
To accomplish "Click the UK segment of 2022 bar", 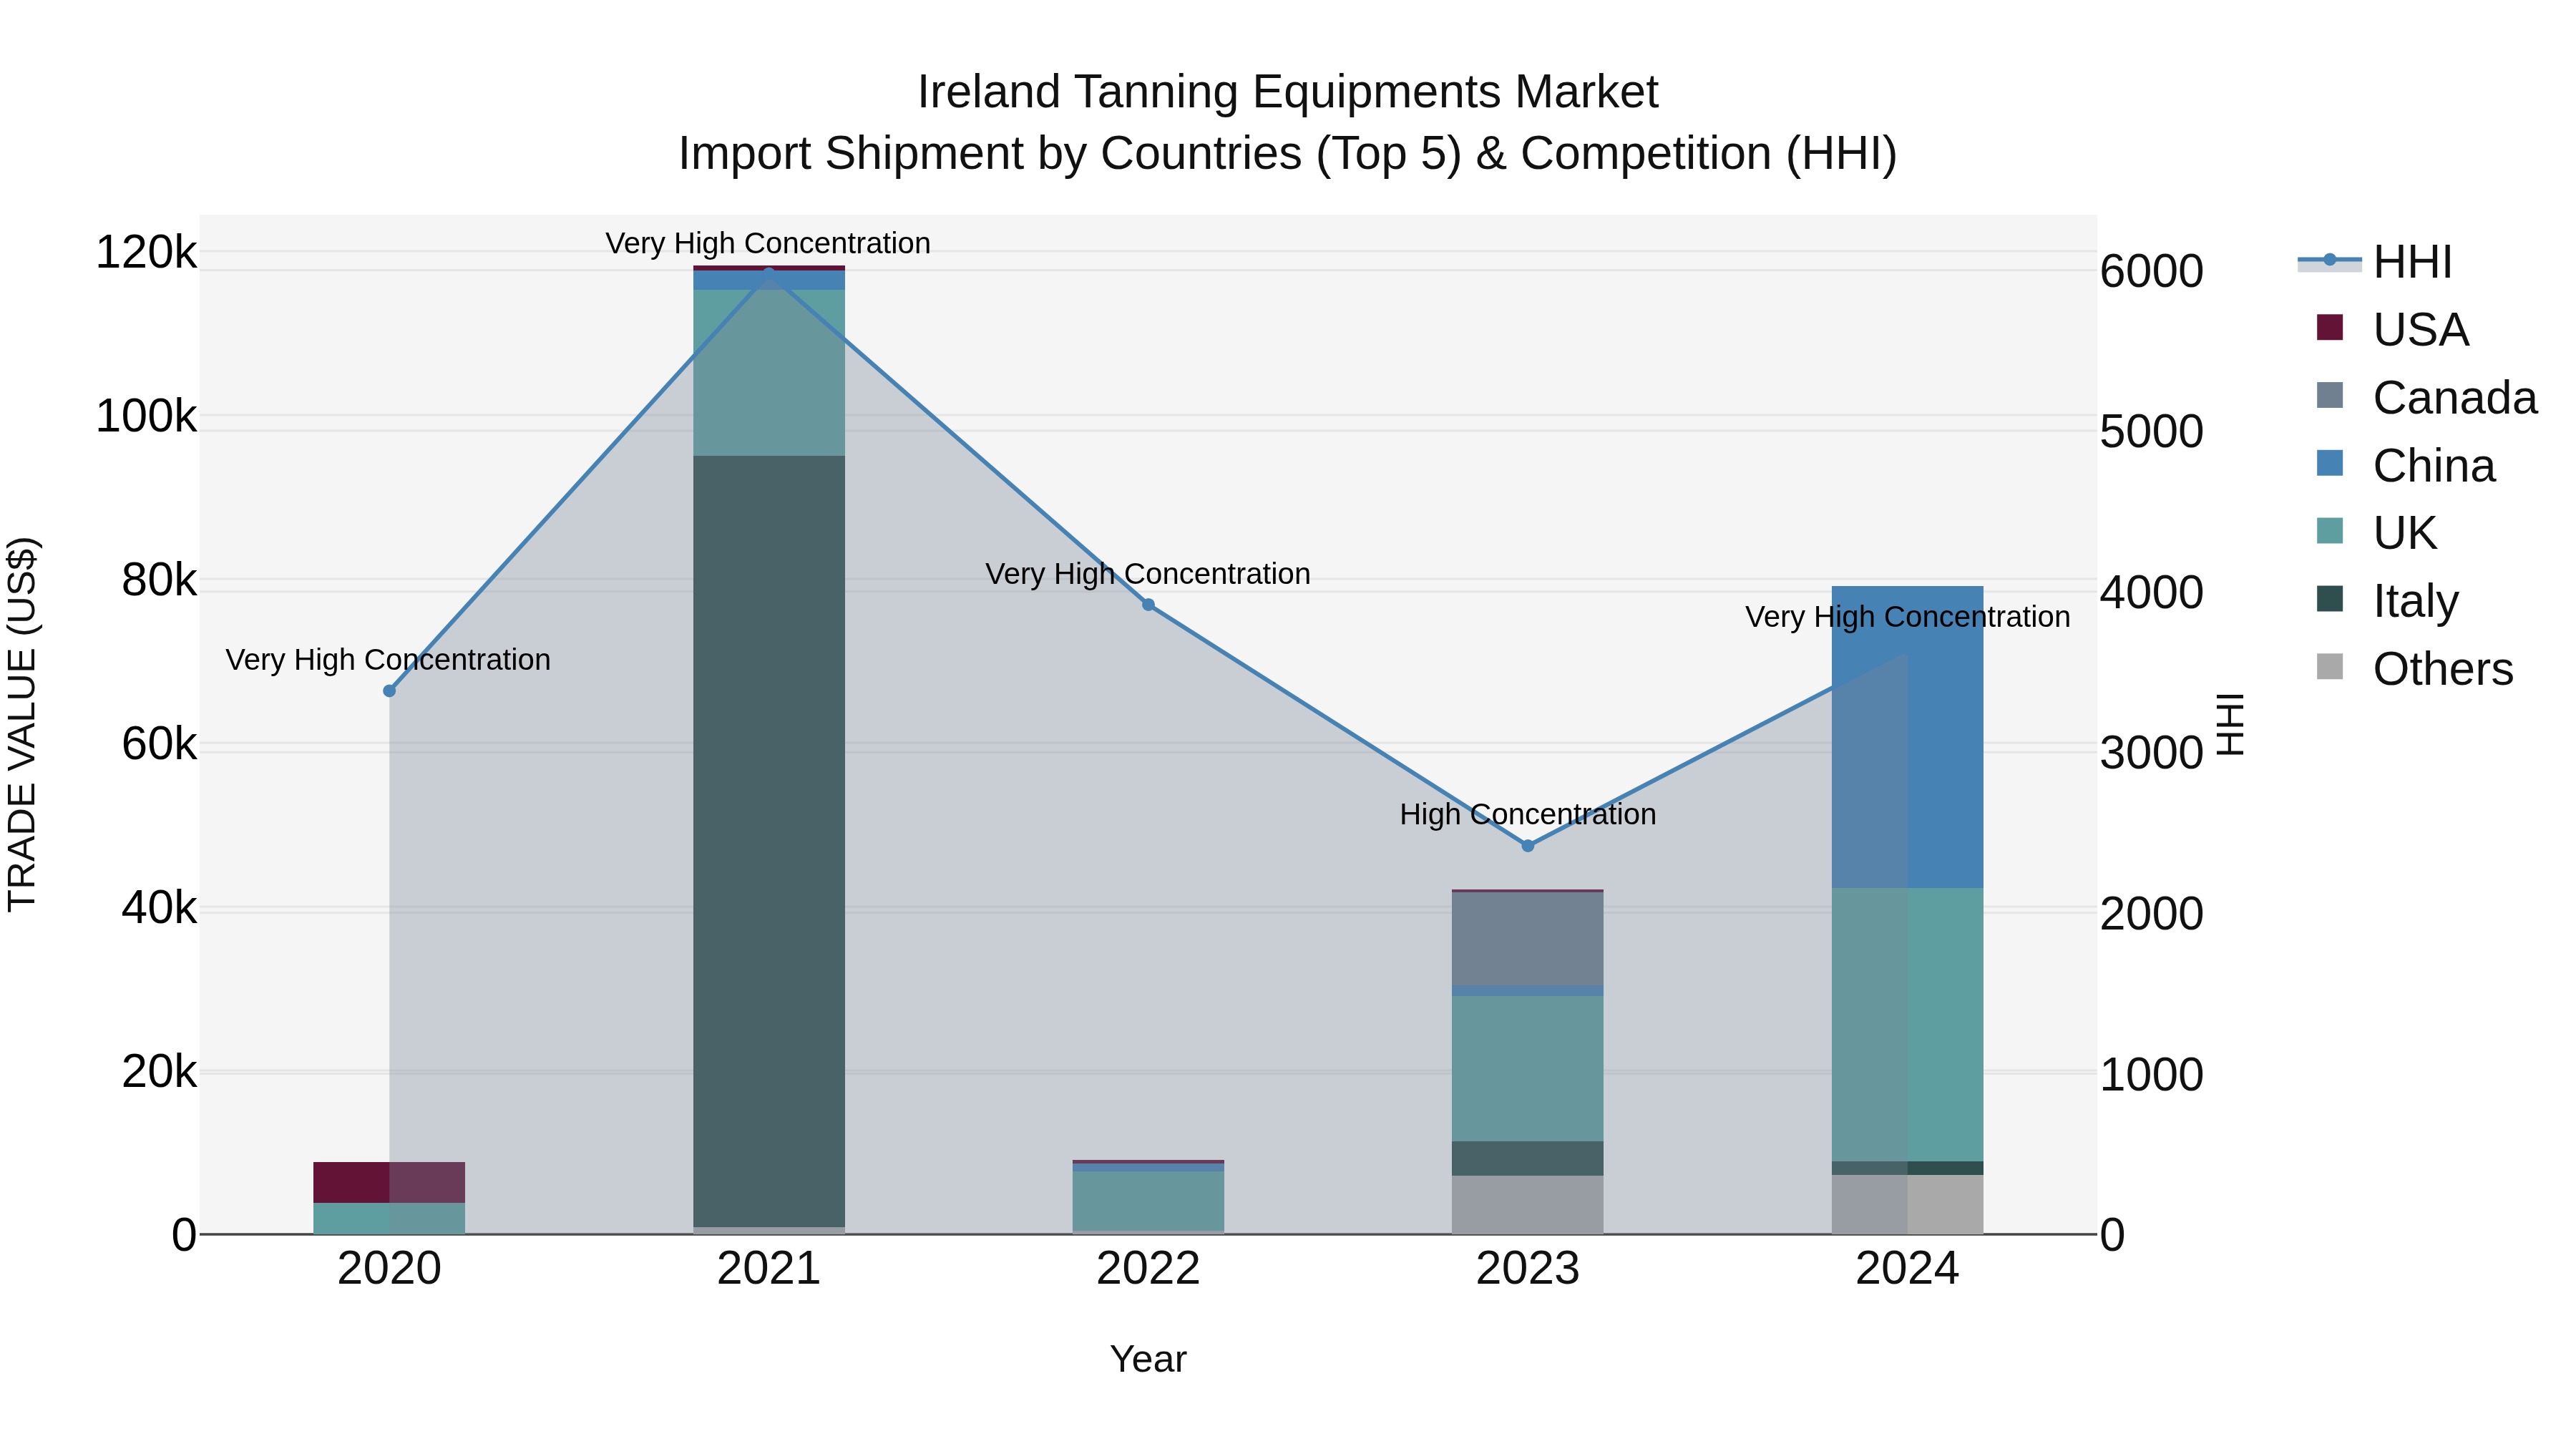I will point(1148,1200).
